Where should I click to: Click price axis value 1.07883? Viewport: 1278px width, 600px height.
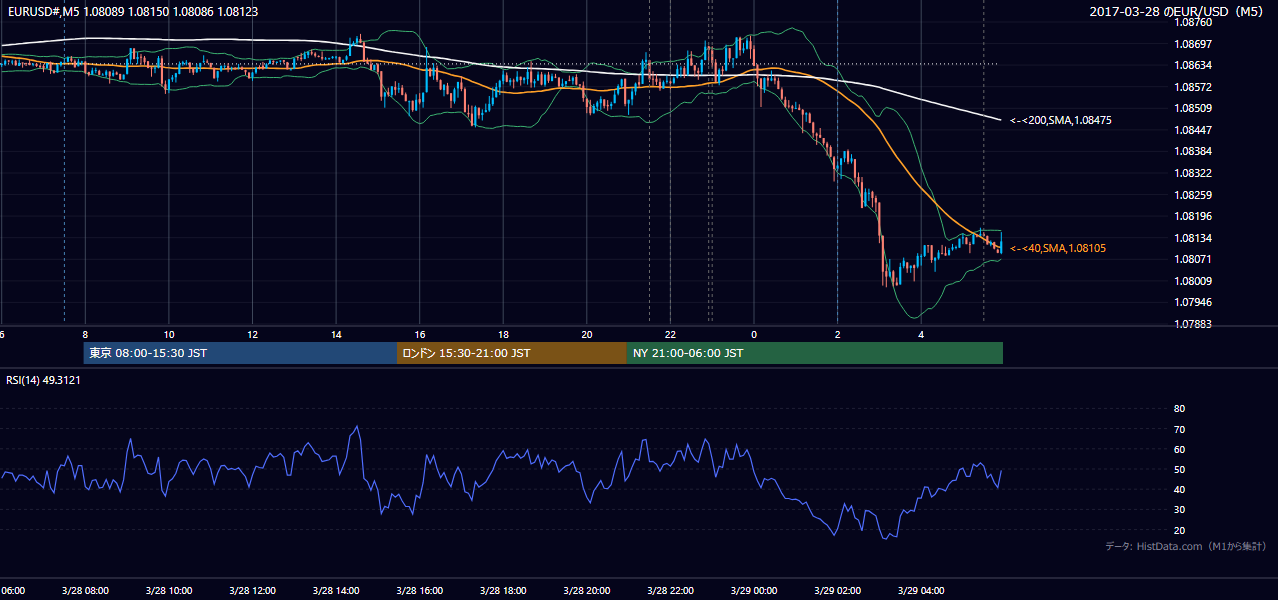1192,324
